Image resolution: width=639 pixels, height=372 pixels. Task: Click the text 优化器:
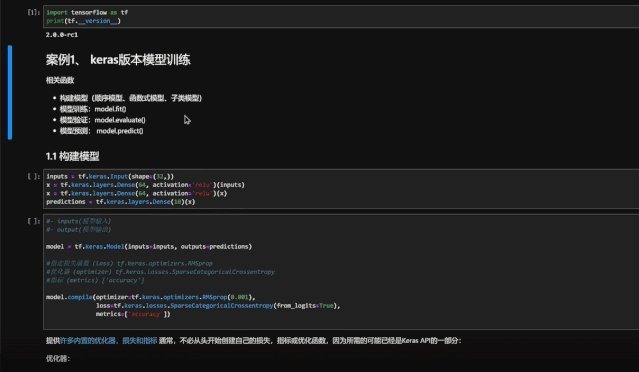58,359
